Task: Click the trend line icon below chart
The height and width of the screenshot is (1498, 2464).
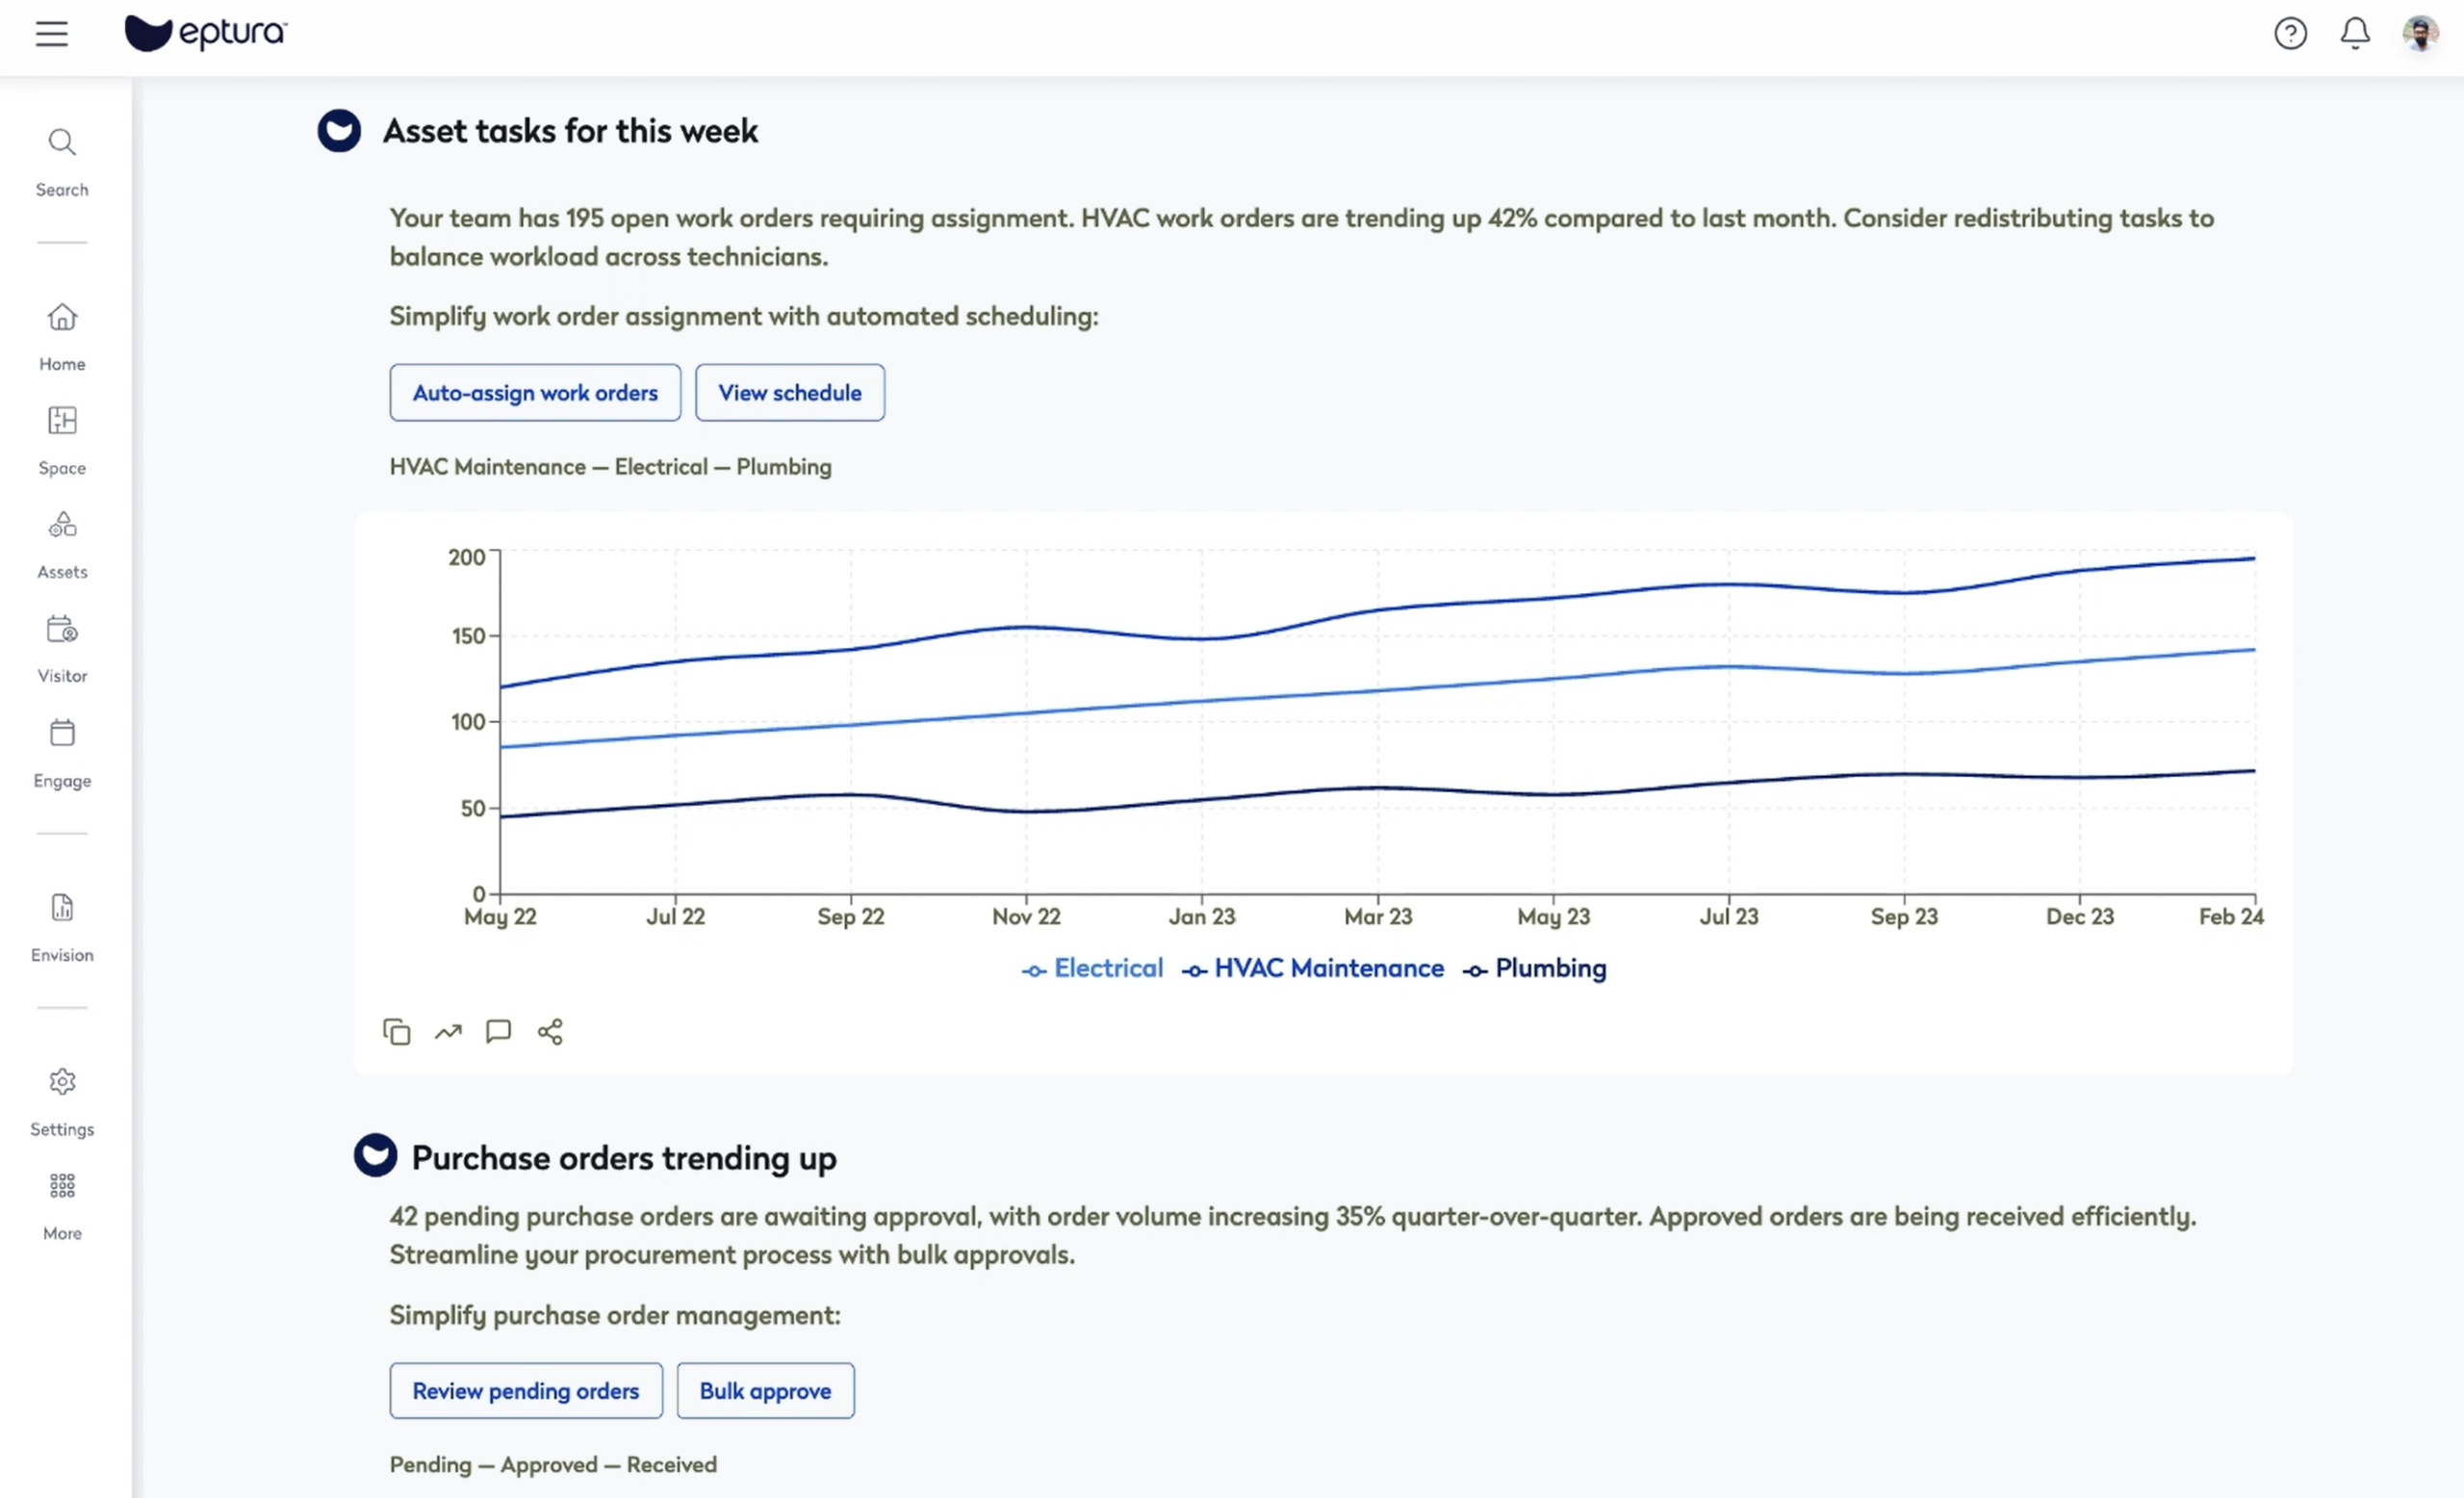Action: click(x=448, y=1031)
